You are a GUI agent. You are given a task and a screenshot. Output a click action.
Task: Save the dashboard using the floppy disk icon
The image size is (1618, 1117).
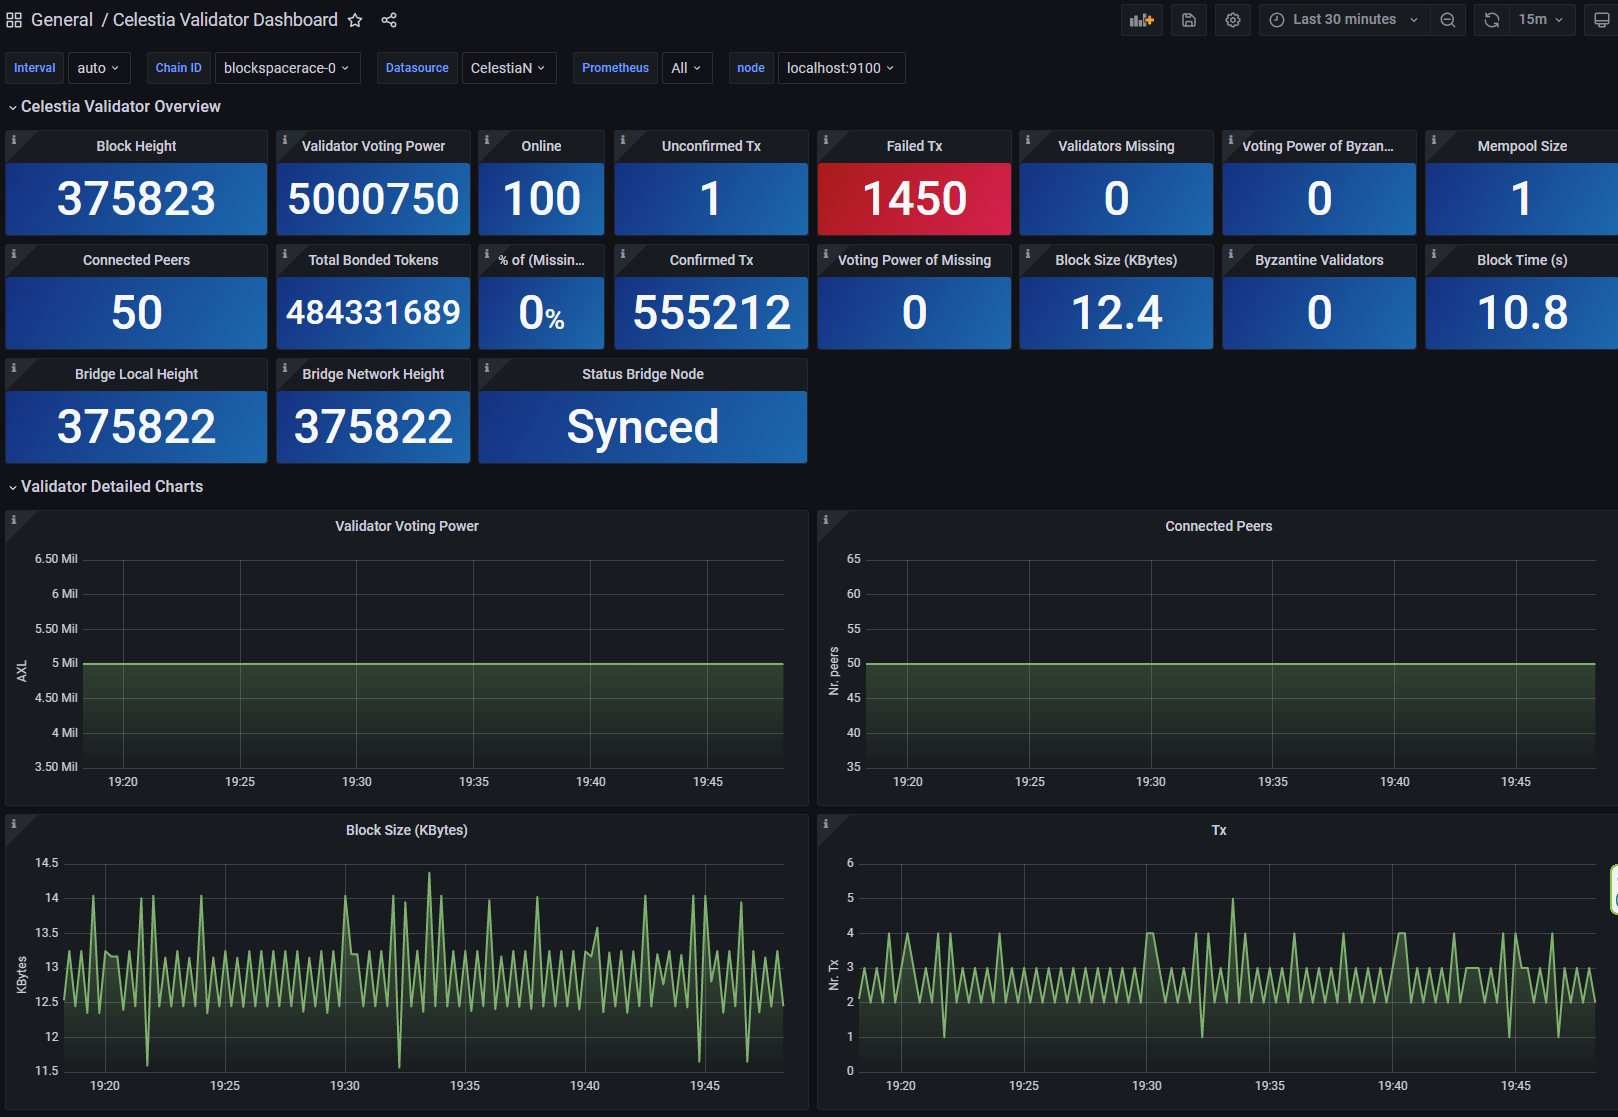click(x=1188, y=19)
